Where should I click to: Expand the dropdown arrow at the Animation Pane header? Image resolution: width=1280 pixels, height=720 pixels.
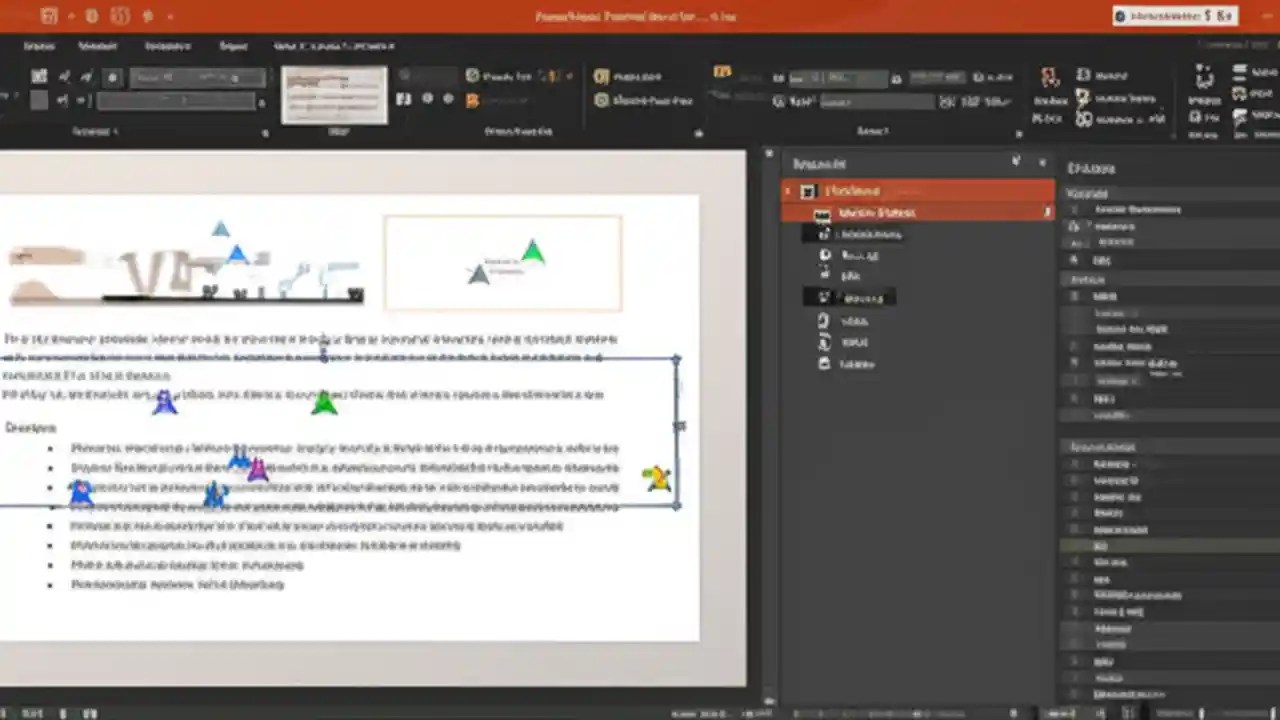(1016, 160)
